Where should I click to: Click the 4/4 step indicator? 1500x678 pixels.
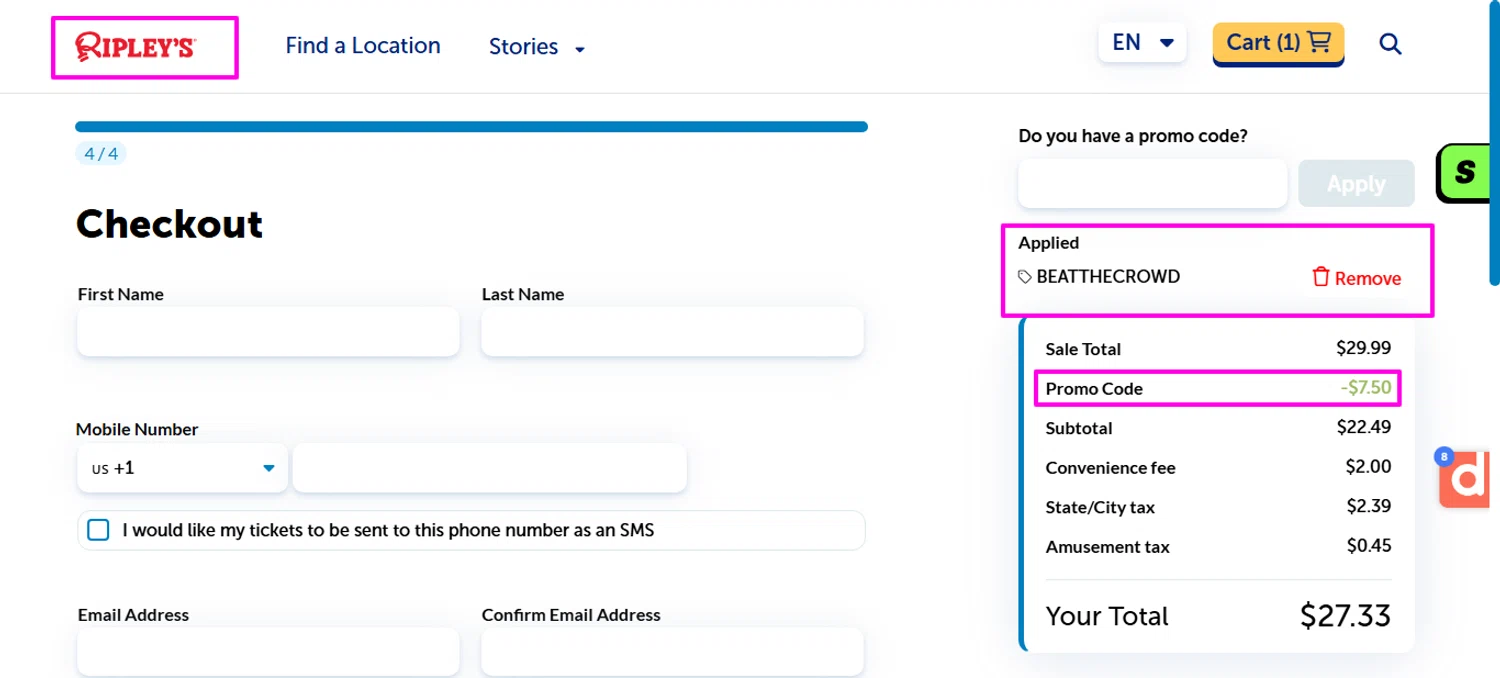click(x=101, y=154)
